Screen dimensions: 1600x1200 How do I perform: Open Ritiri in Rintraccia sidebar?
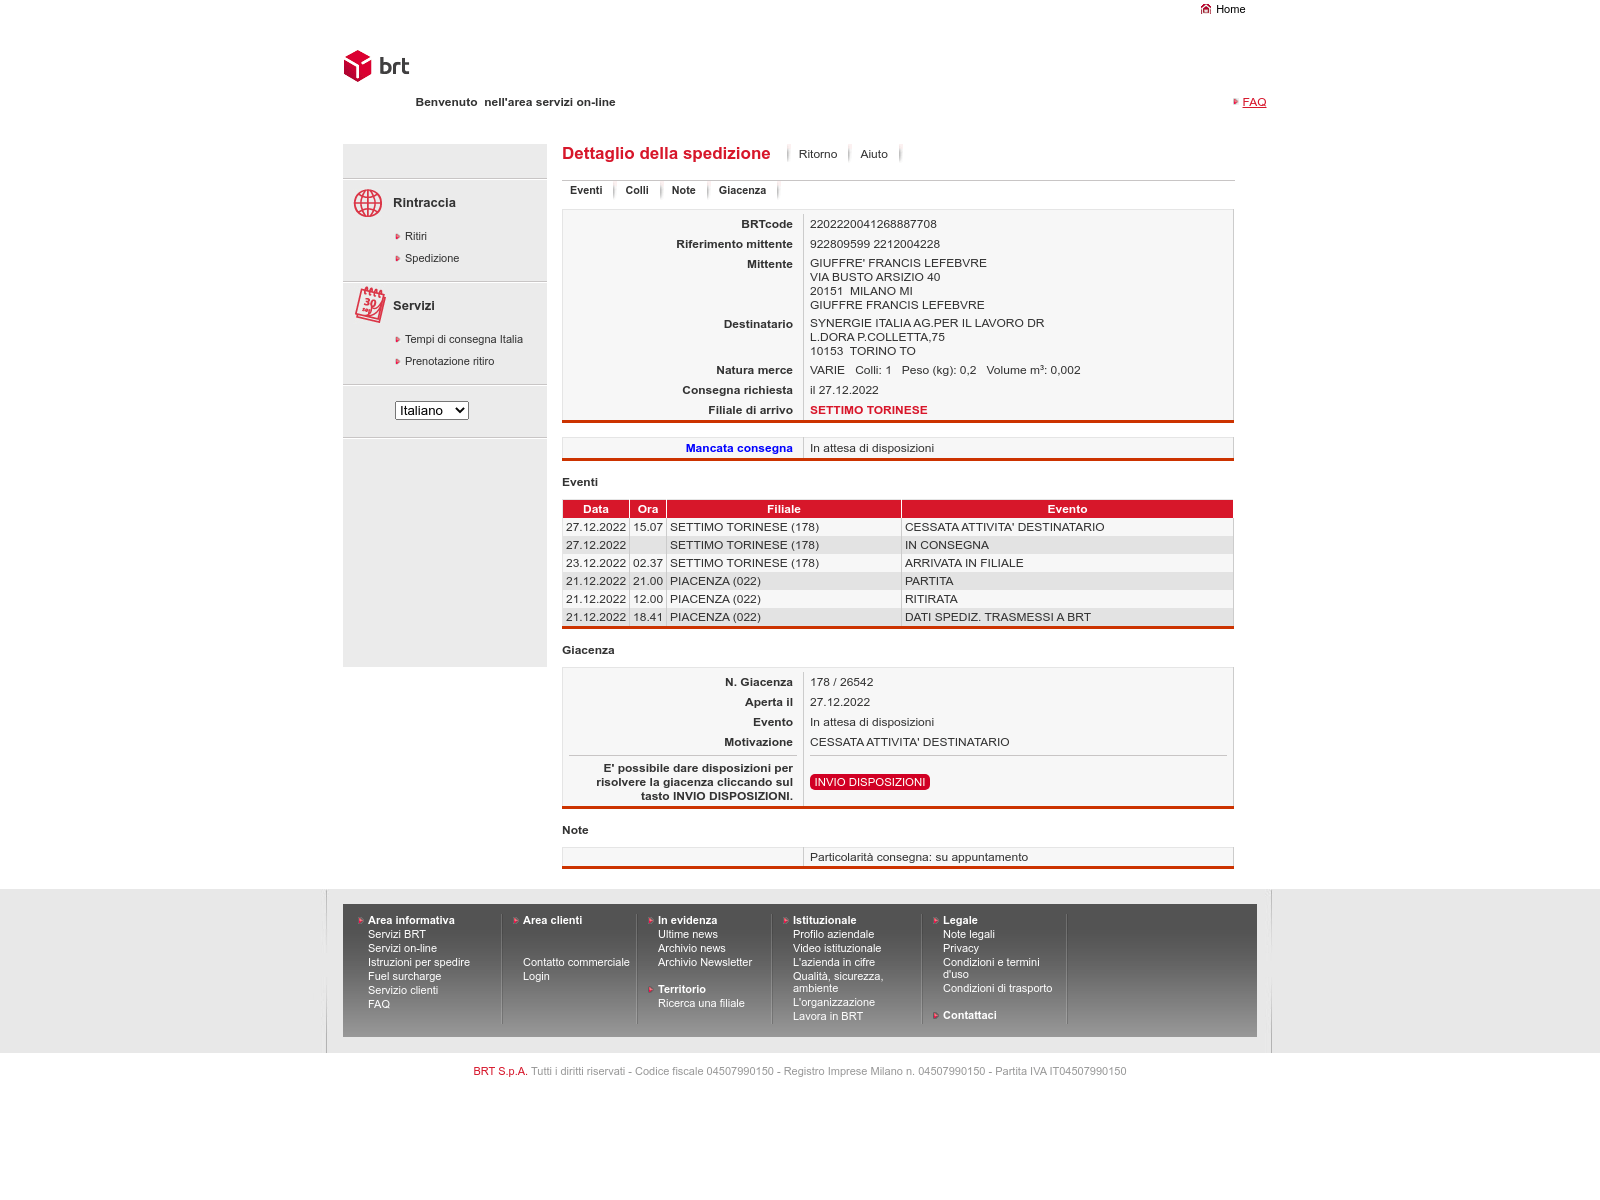click(x=416, y=236)
